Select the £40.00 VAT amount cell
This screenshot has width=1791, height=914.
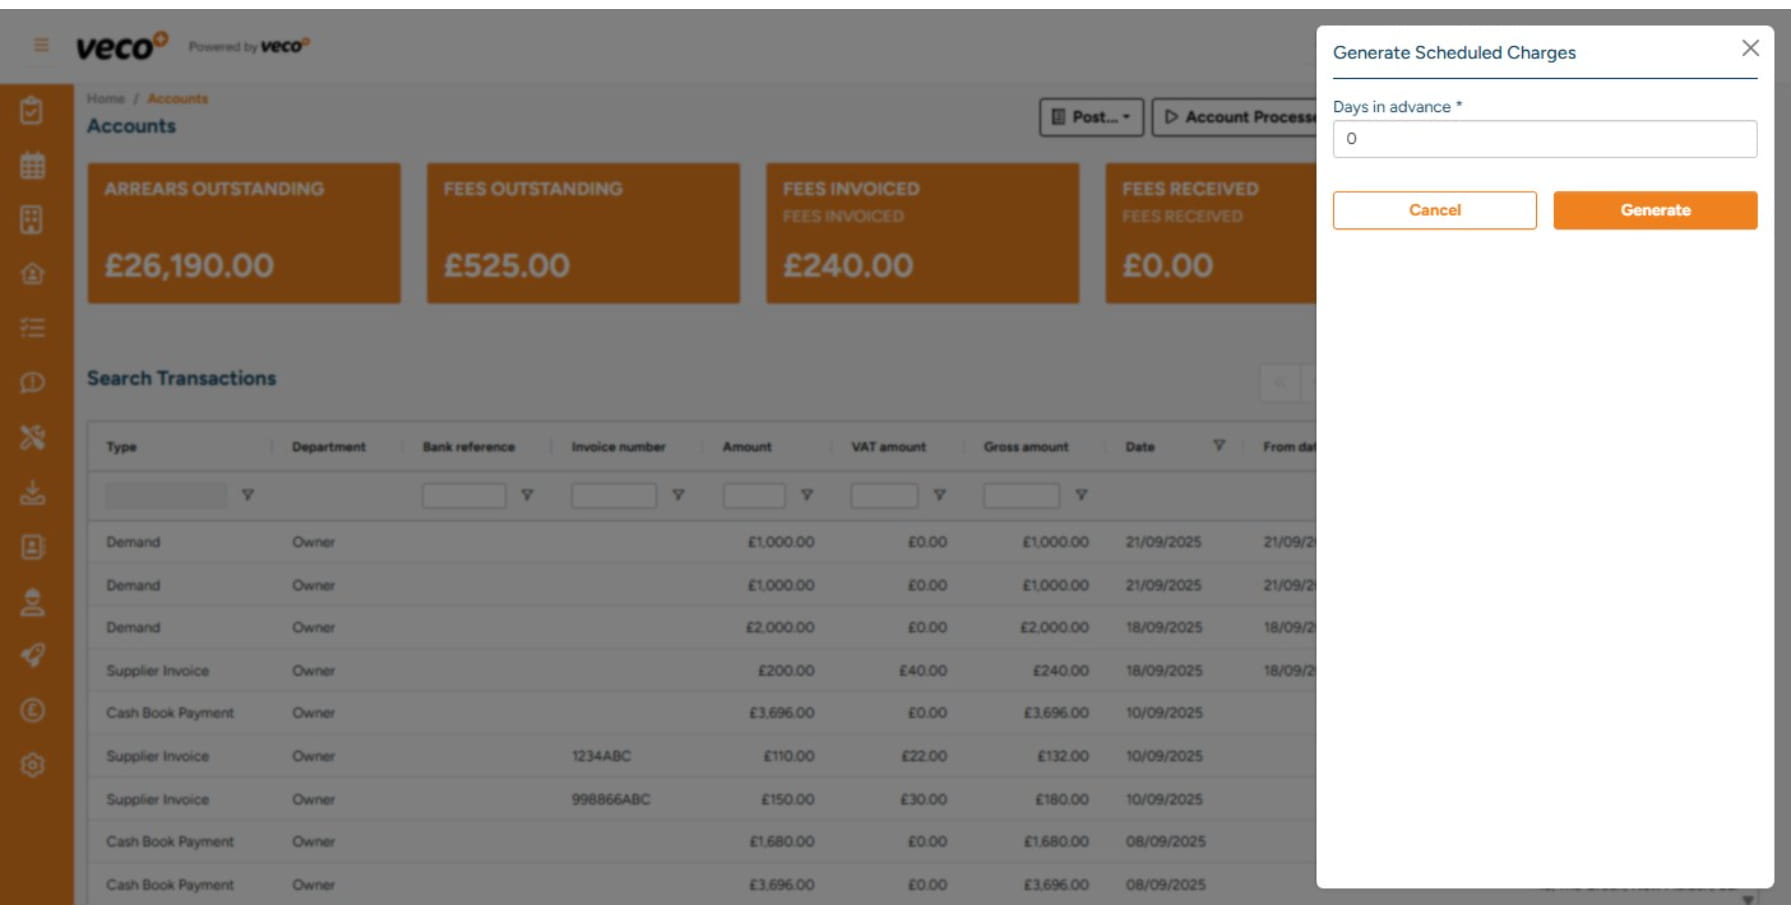(923, 670)
